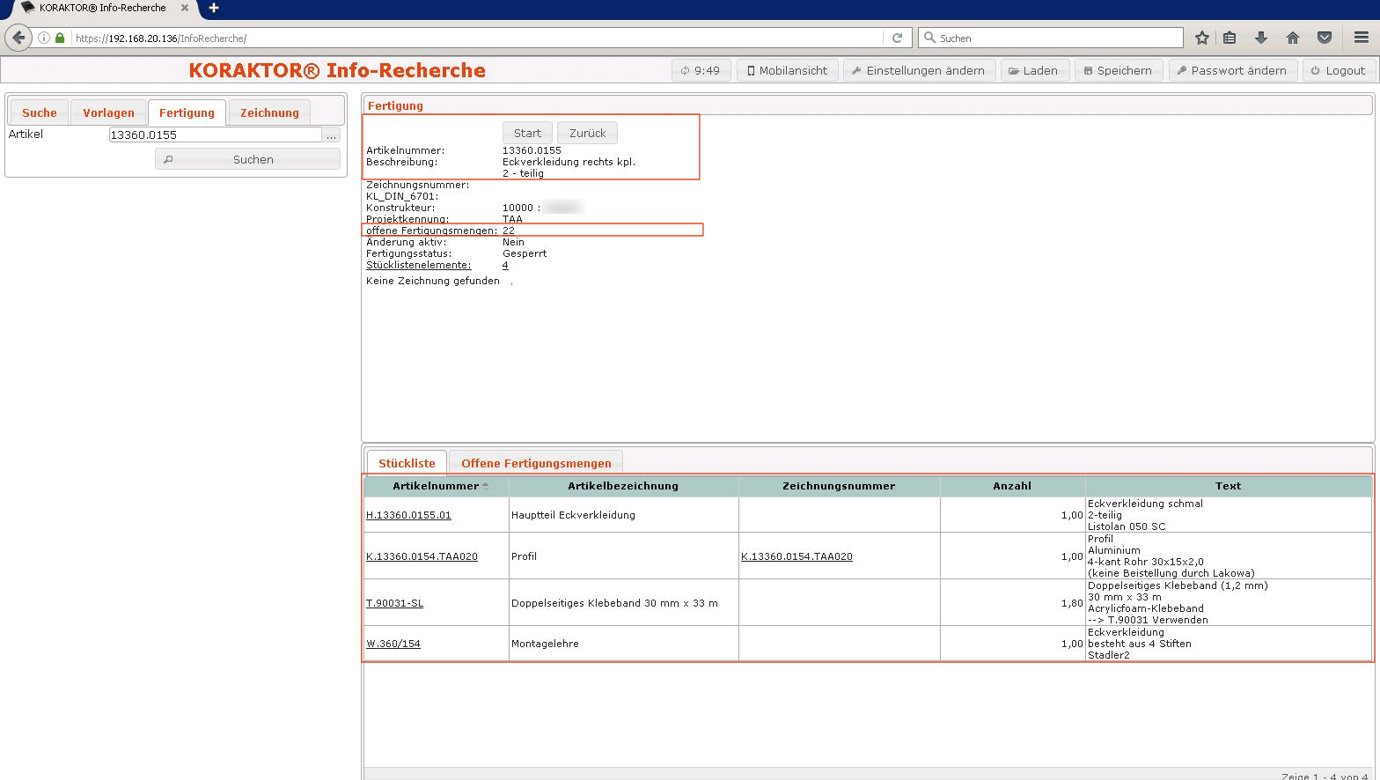Screen dimensions: 1380x780
Task: Select the Vorlagen tab
Action: click(x=108, y=113)
